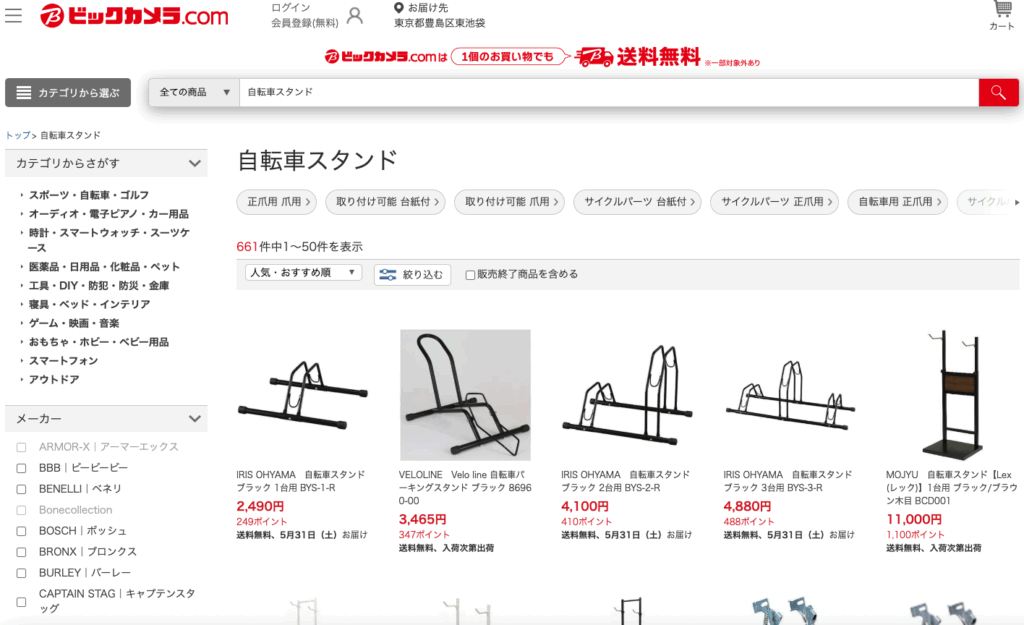Screen dimensions: 1024x625
Task: Click the カテゴリから選ぶ button
Action: pyautogui.click(x=68, y=93)
